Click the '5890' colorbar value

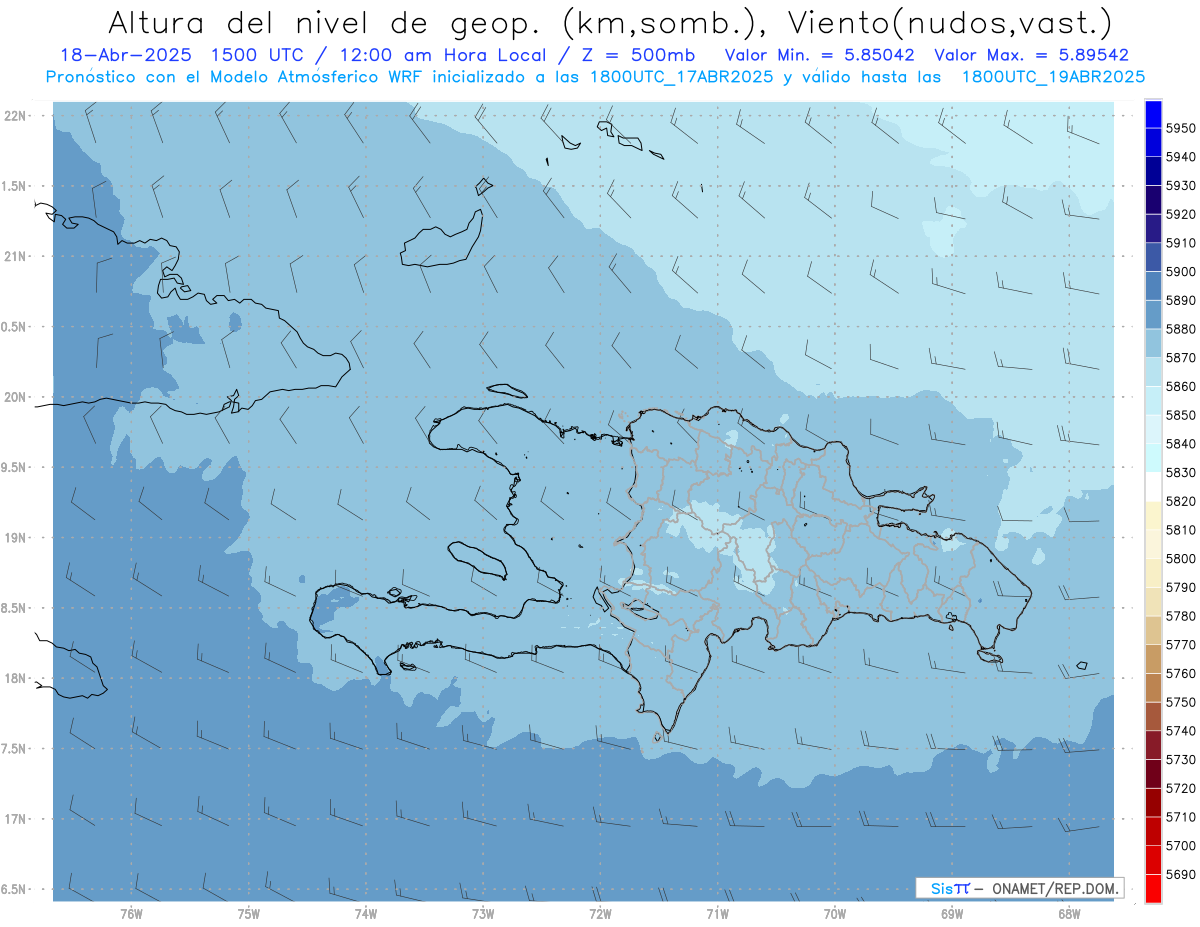(x=1181, y=300)
